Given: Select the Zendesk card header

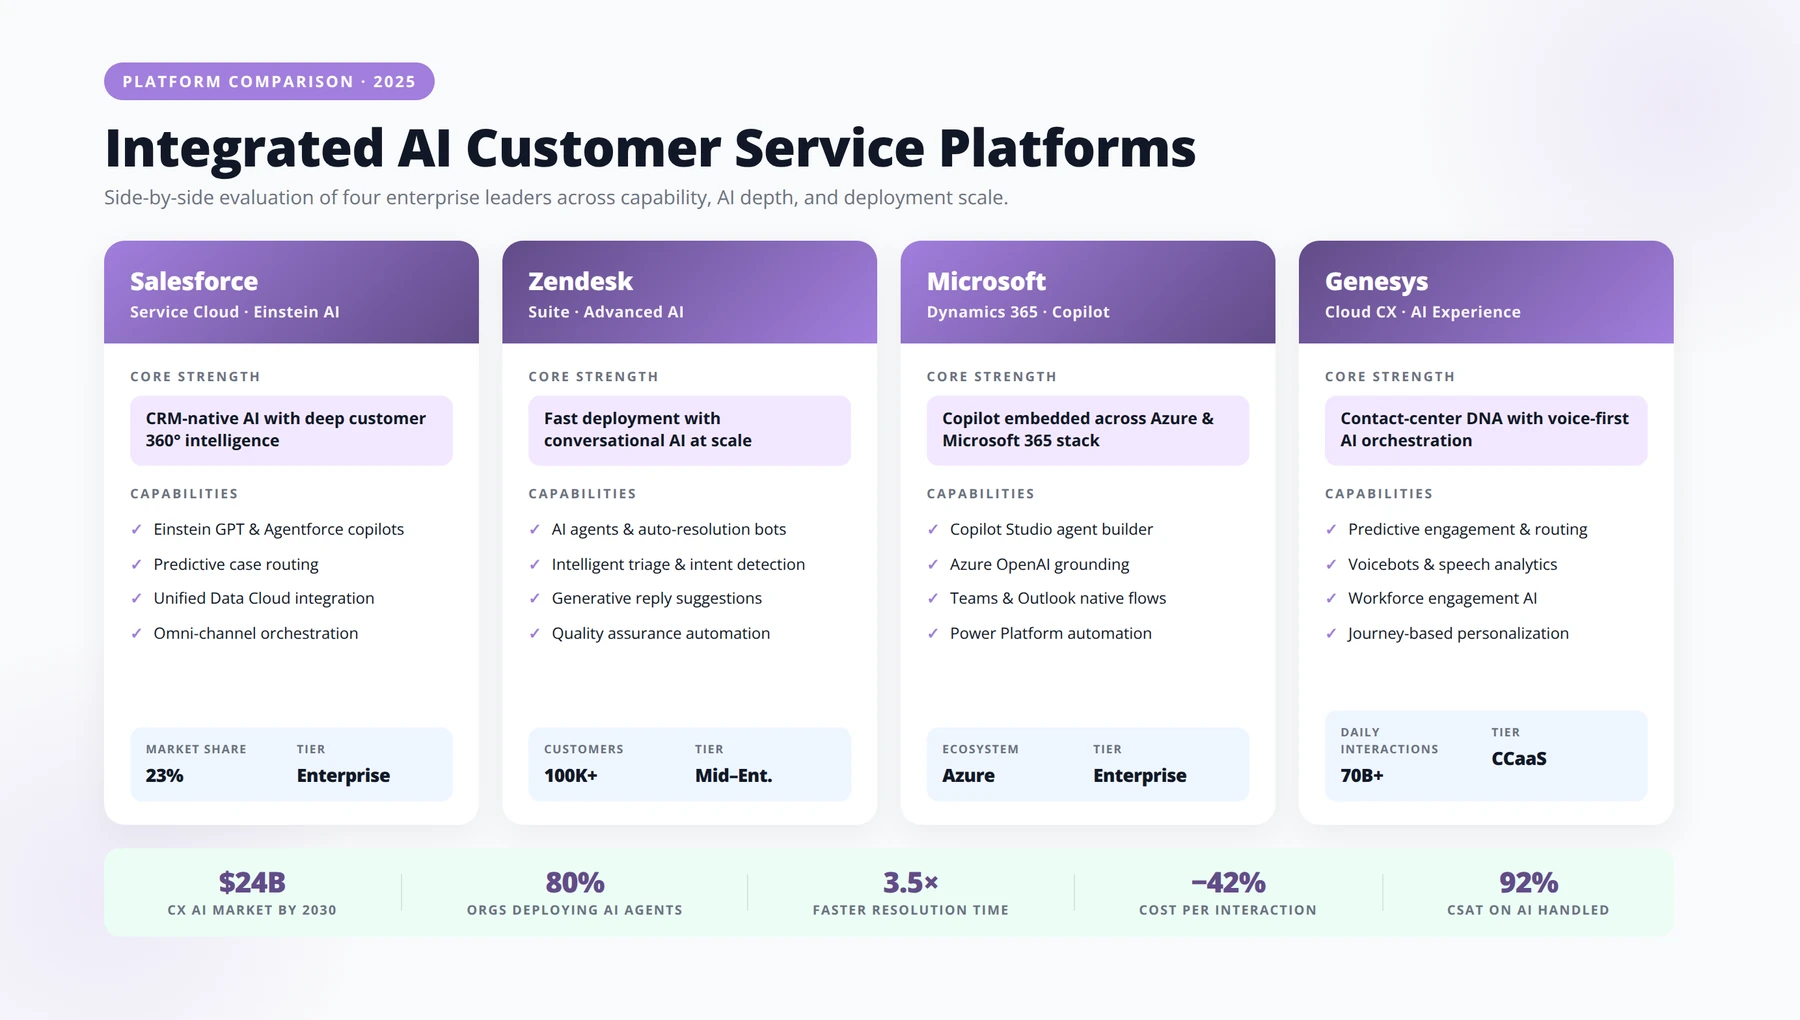Looking at the screenshot, I should 689,292.
